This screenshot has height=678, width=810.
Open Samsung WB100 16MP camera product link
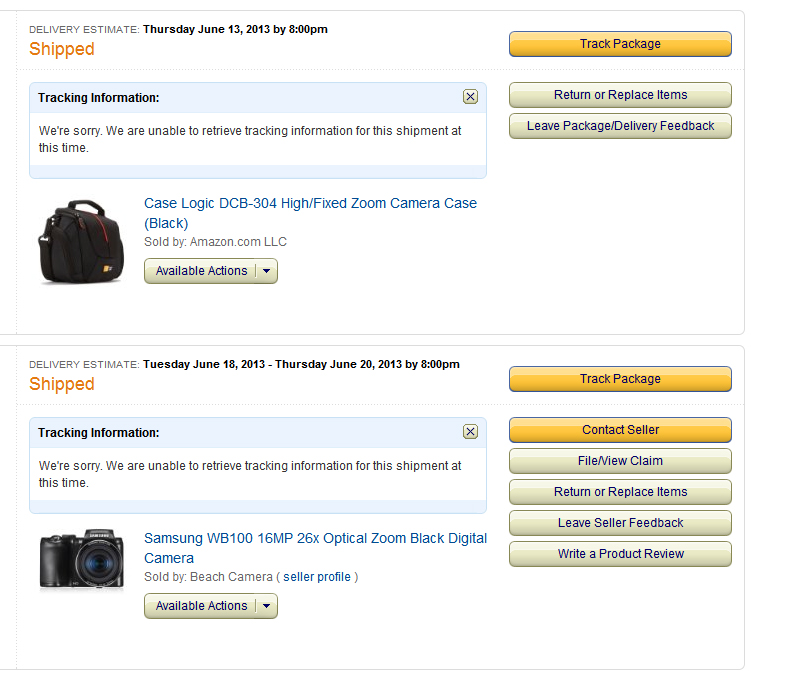(x=315, y=539)
